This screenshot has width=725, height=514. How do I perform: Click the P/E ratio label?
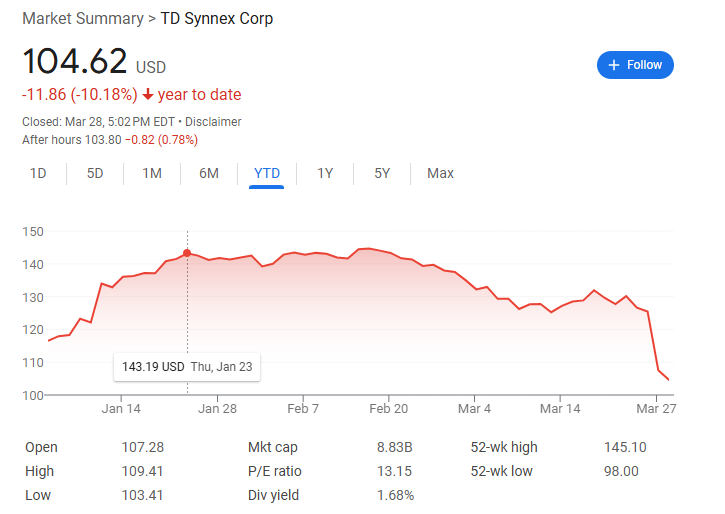pyautogui.click(x=275, y=471)
